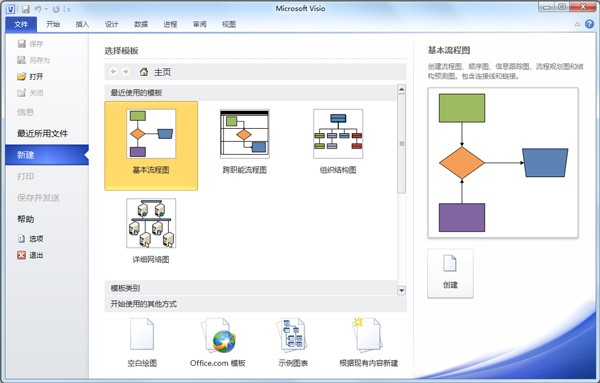This screenshot has height=383, width=600.
Task: Switch to the 进程 ribbon tab
Action: [170, 24]
